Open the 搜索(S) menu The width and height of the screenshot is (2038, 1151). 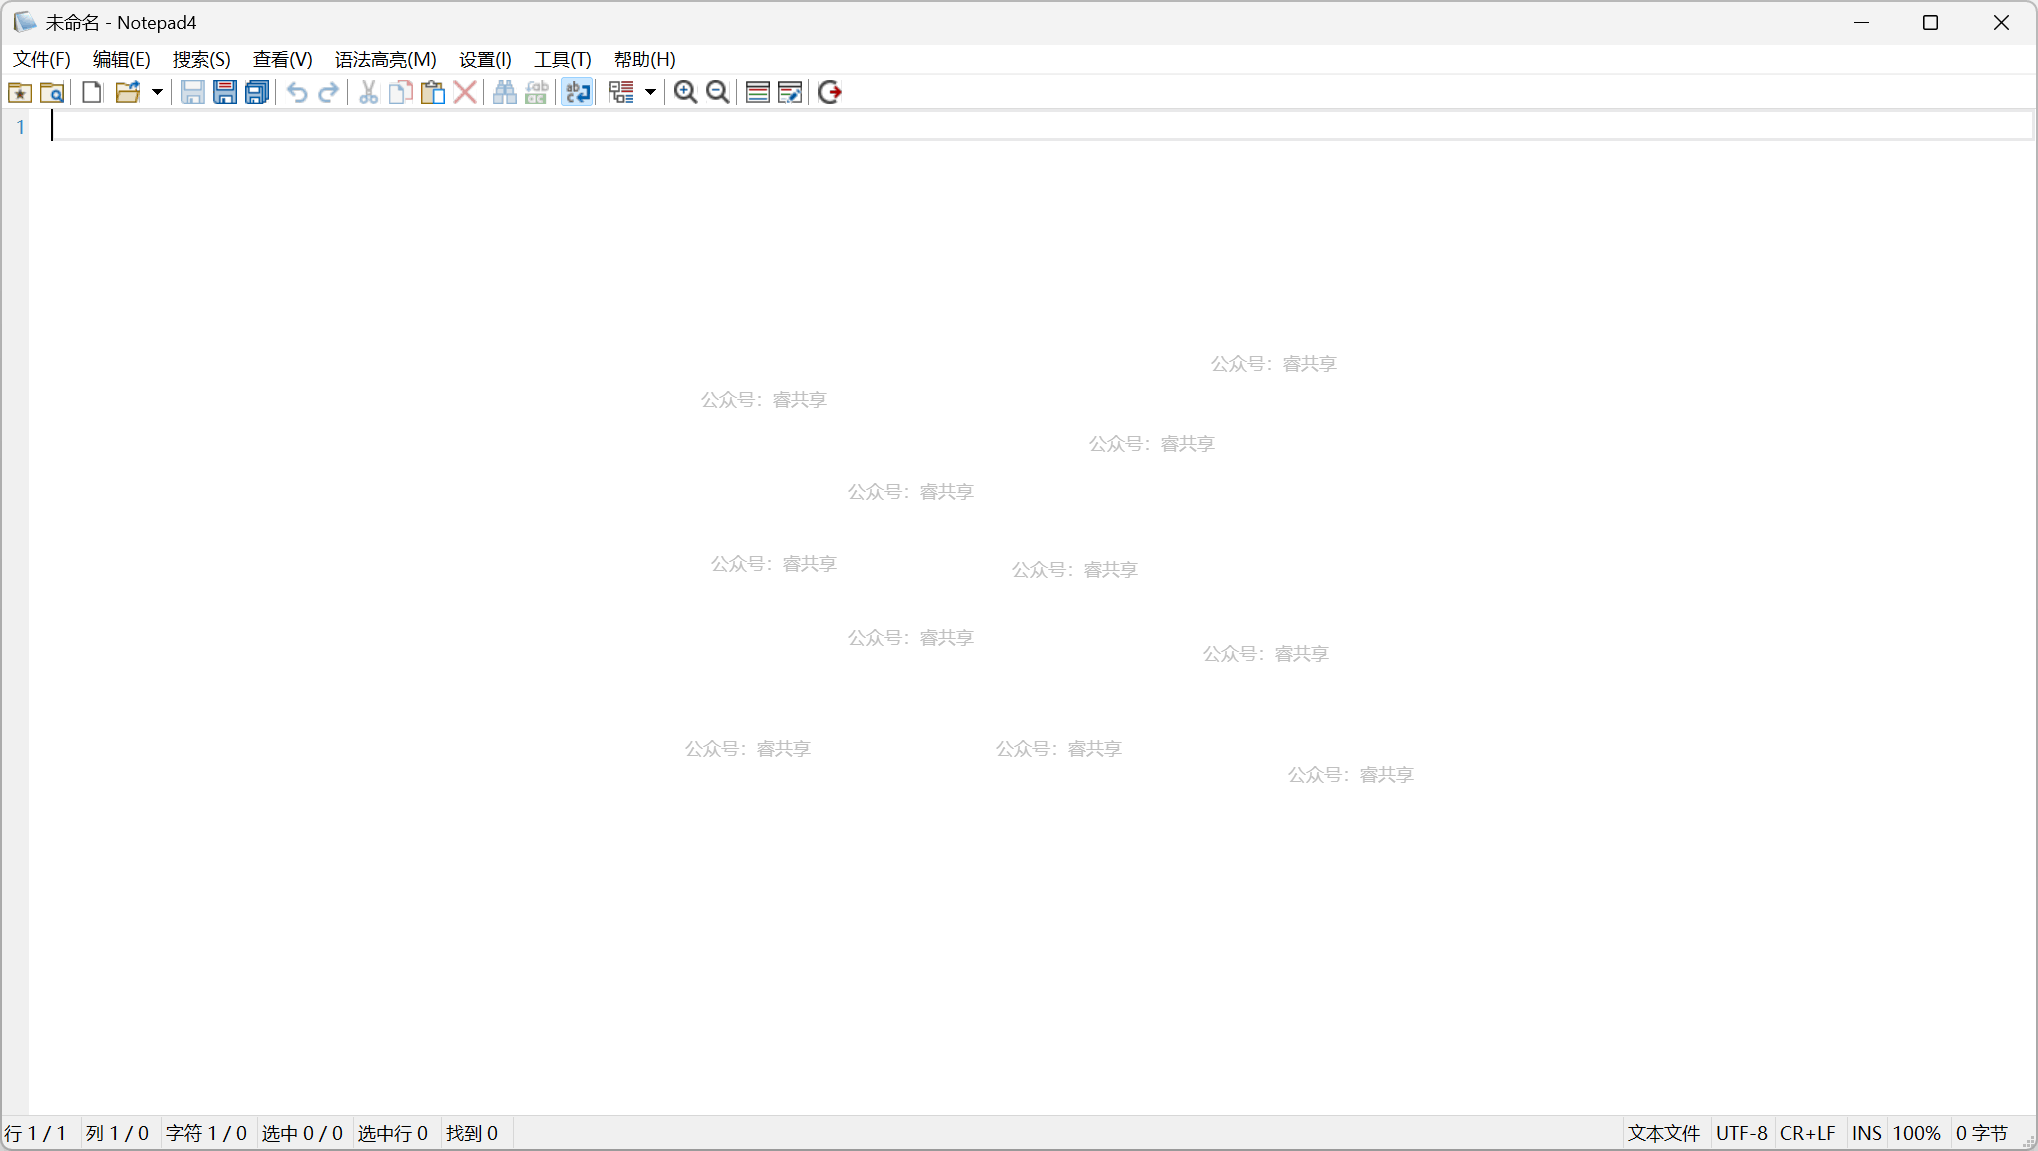(202, 60)
